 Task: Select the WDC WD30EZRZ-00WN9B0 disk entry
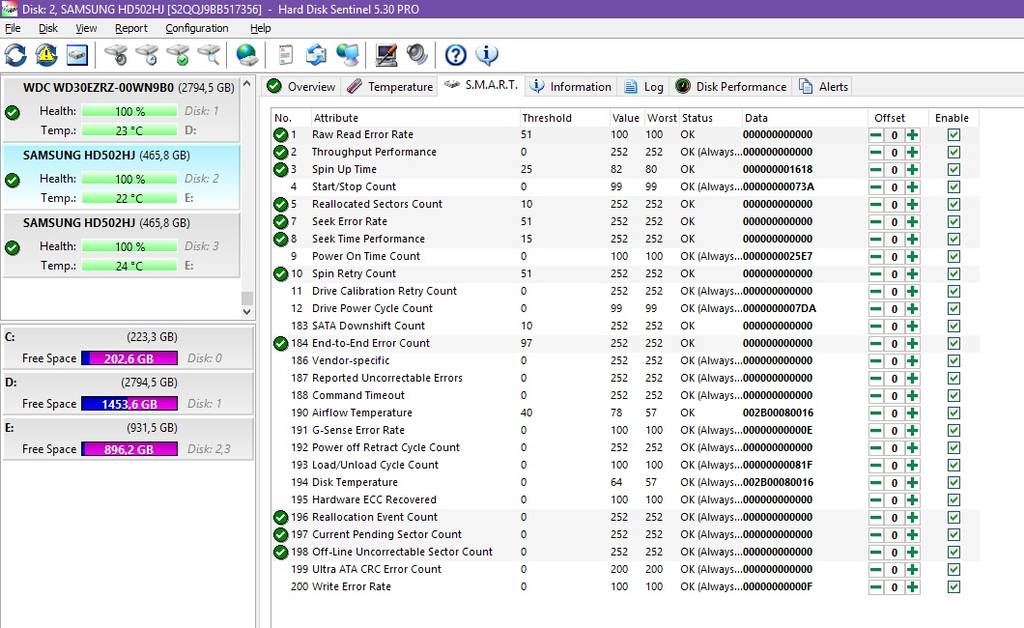[x=121, y=108]
